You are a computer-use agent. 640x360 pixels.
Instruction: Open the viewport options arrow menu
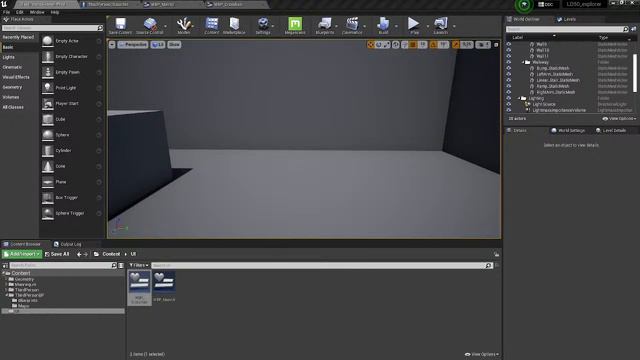tap(112, 44)
